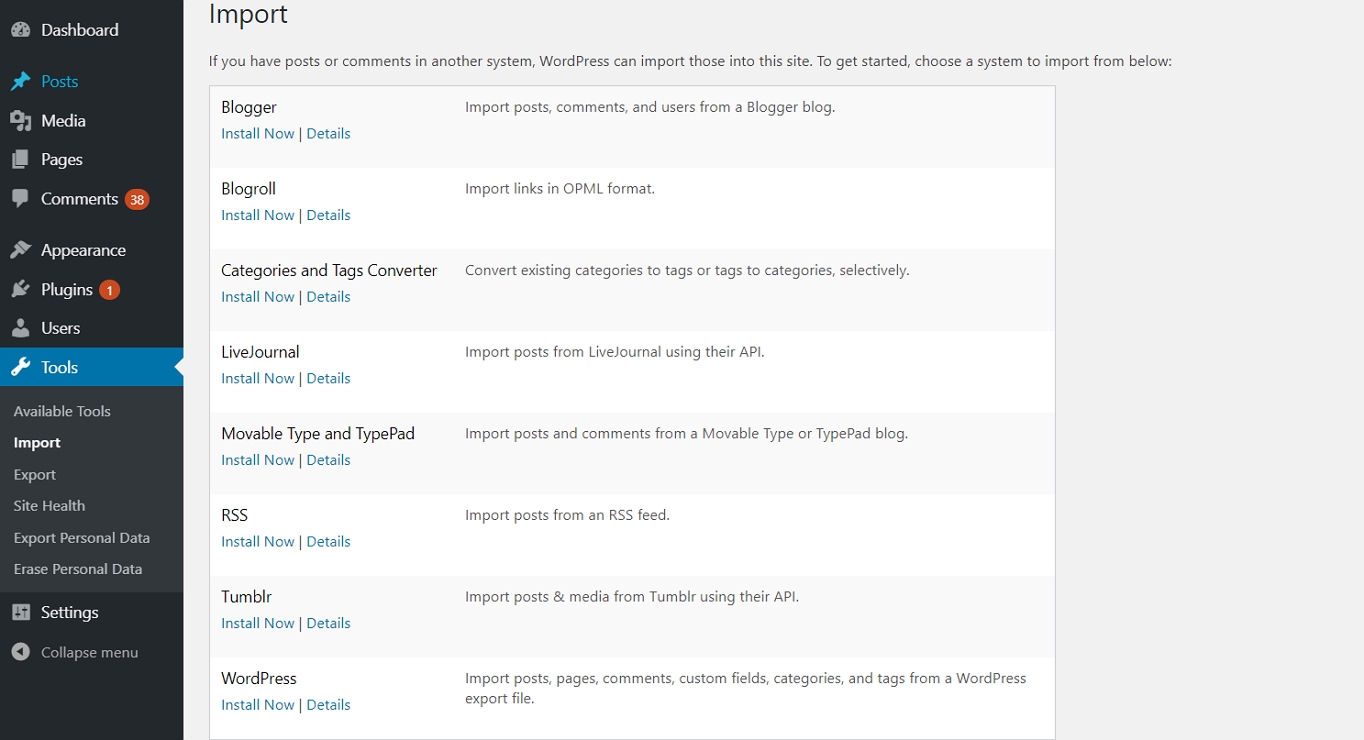Click the Import page heading
1364x740 pixels.
tap(248, 14)
